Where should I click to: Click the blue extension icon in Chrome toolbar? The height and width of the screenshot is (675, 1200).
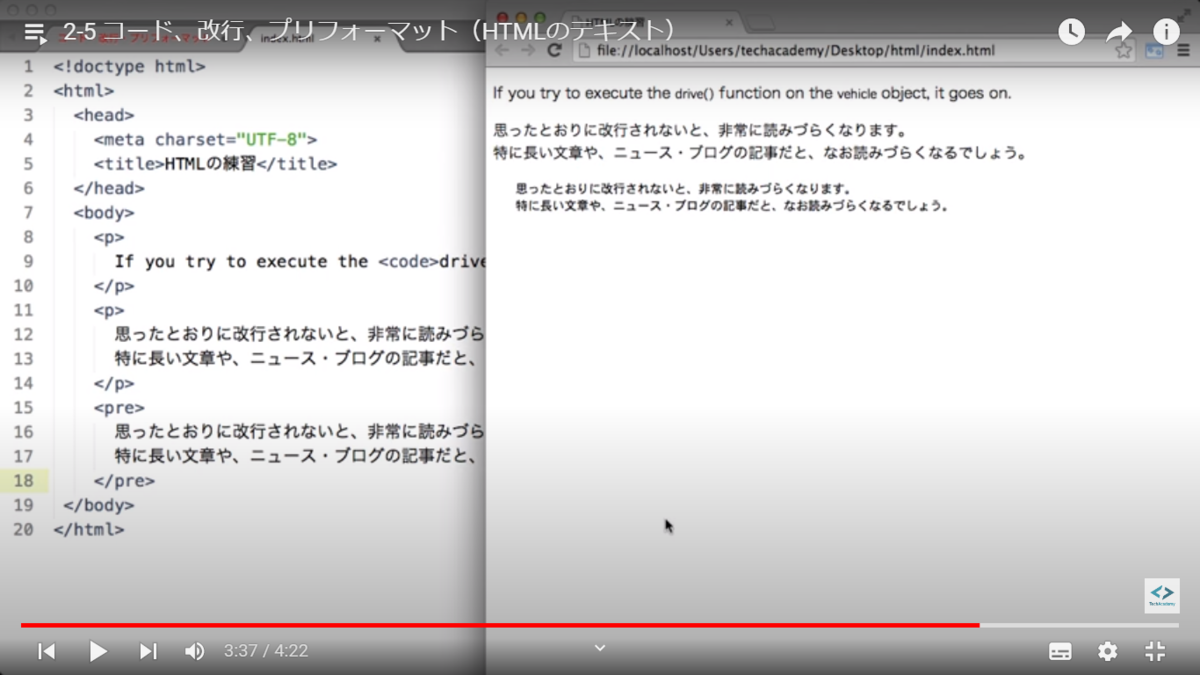pyautogui.click(x=1154, y=50)
